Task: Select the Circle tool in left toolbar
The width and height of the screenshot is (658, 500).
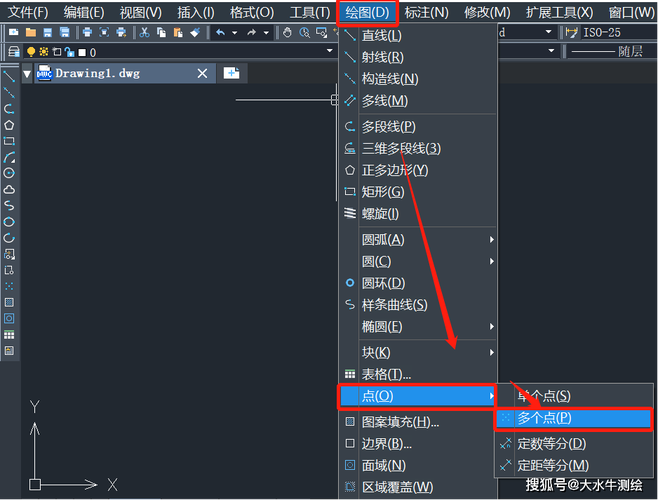Action: (9, 173)
